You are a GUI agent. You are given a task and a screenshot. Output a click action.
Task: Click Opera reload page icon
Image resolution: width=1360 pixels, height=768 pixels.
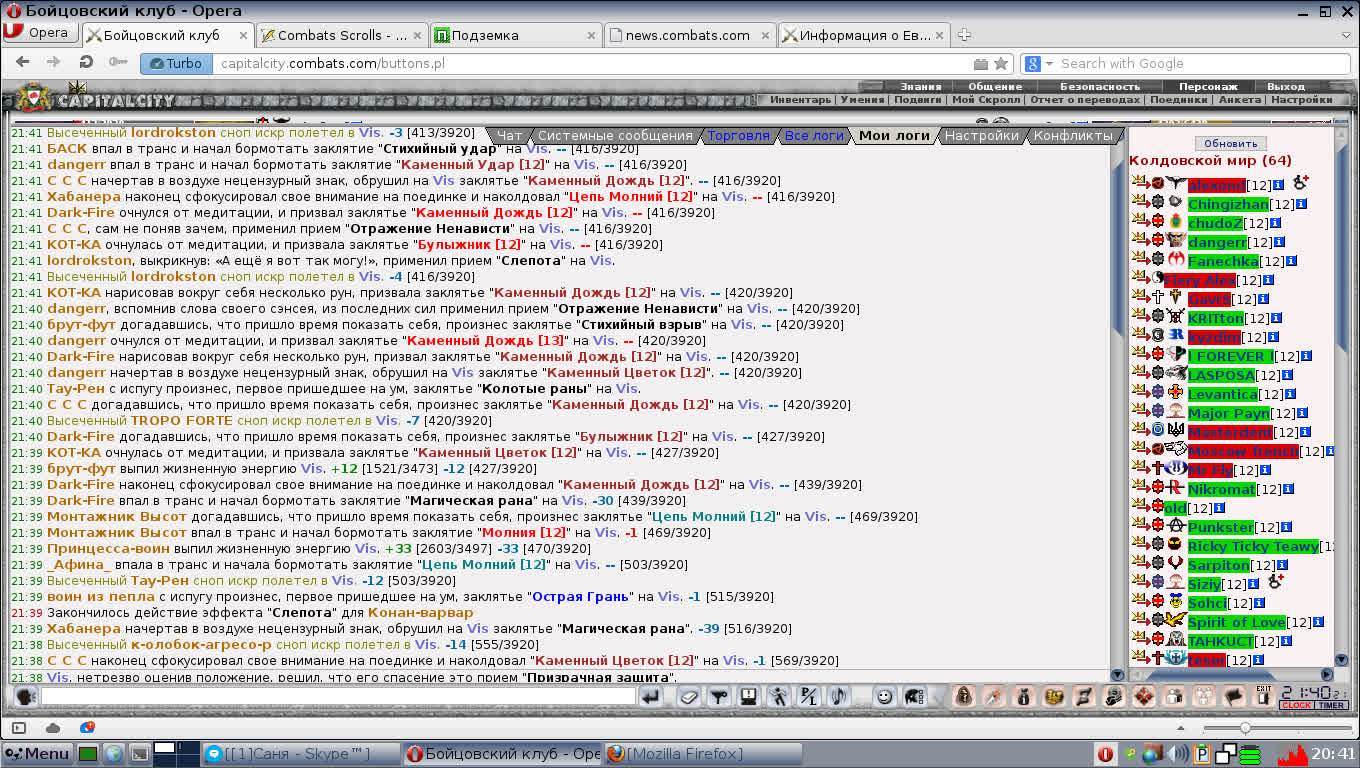(86, 63)
